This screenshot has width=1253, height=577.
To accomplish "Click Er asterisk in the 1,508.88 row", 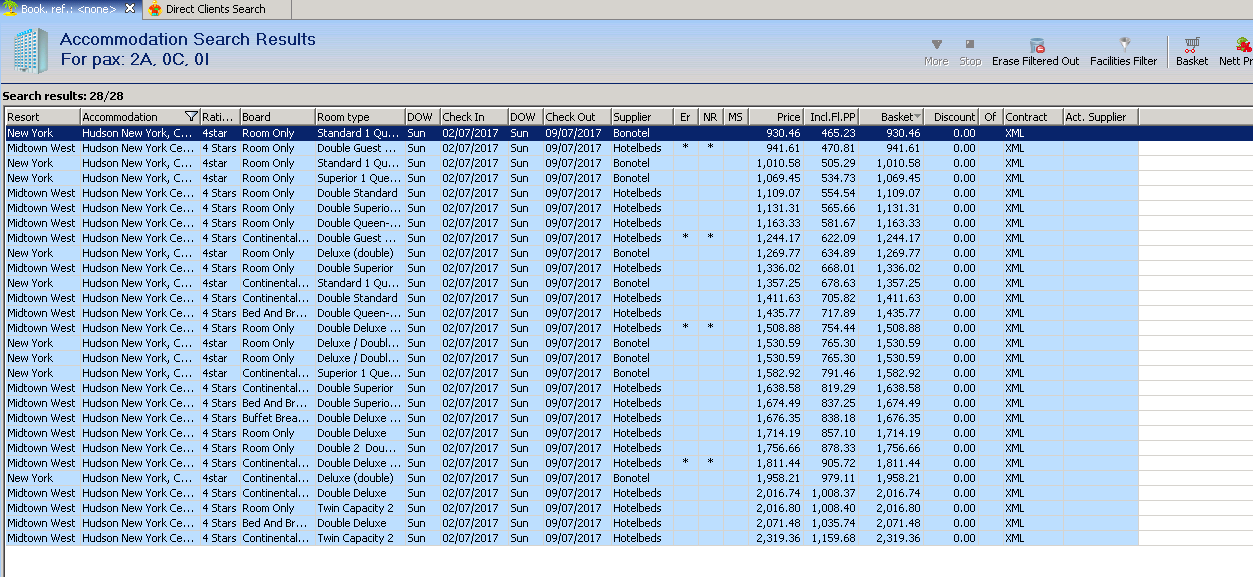I will click(x=686, y=328).
